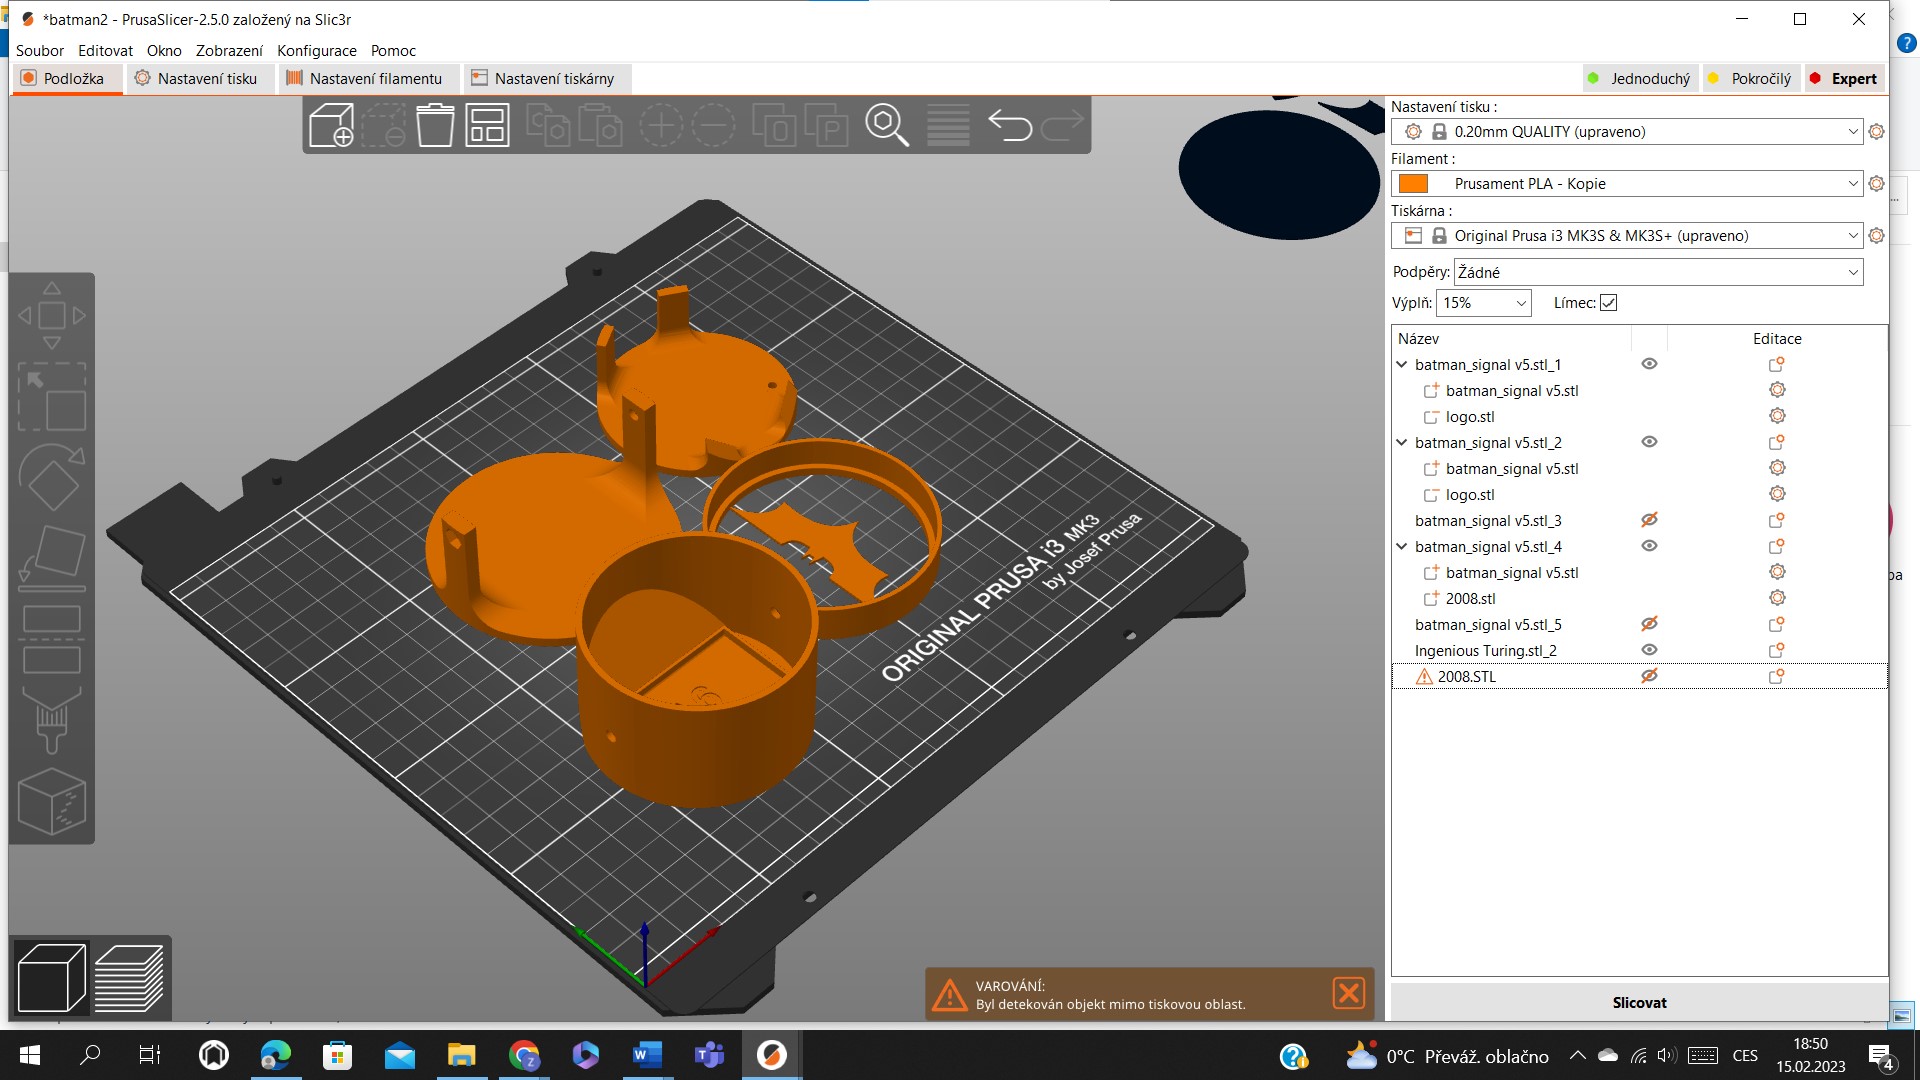Click the orange filament color swatch
Image resolution: width=1920 pixels, height=1080 pixels.
pos(1413,184)
